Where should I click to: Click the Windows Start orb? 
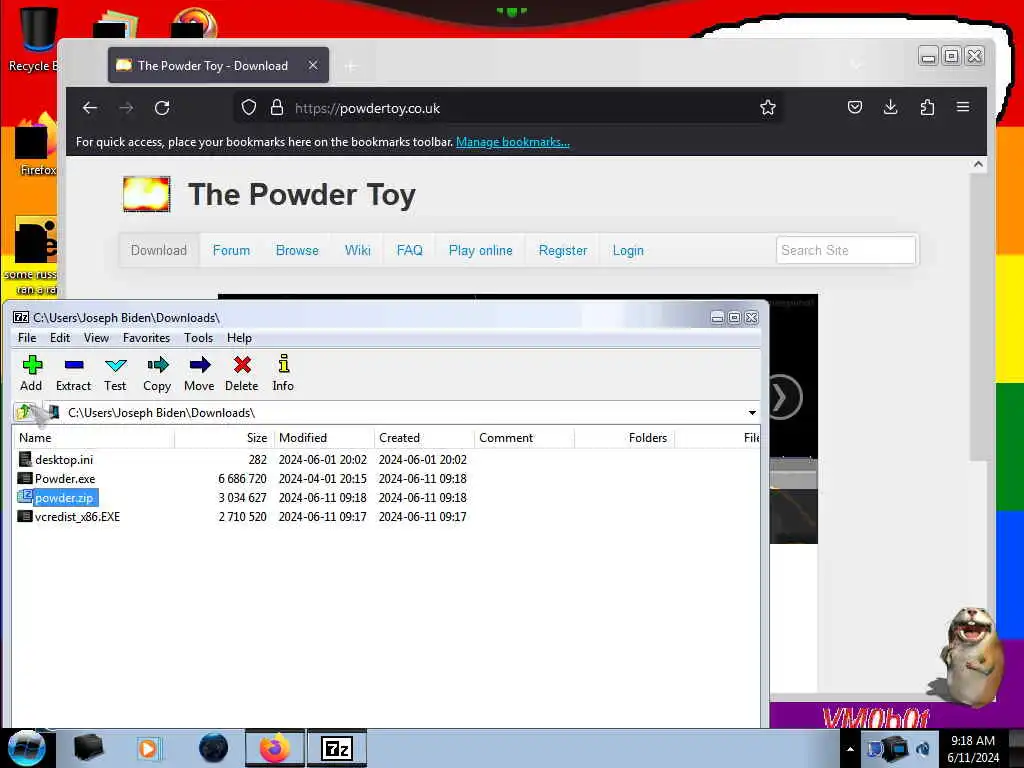[x=27, y=748]
